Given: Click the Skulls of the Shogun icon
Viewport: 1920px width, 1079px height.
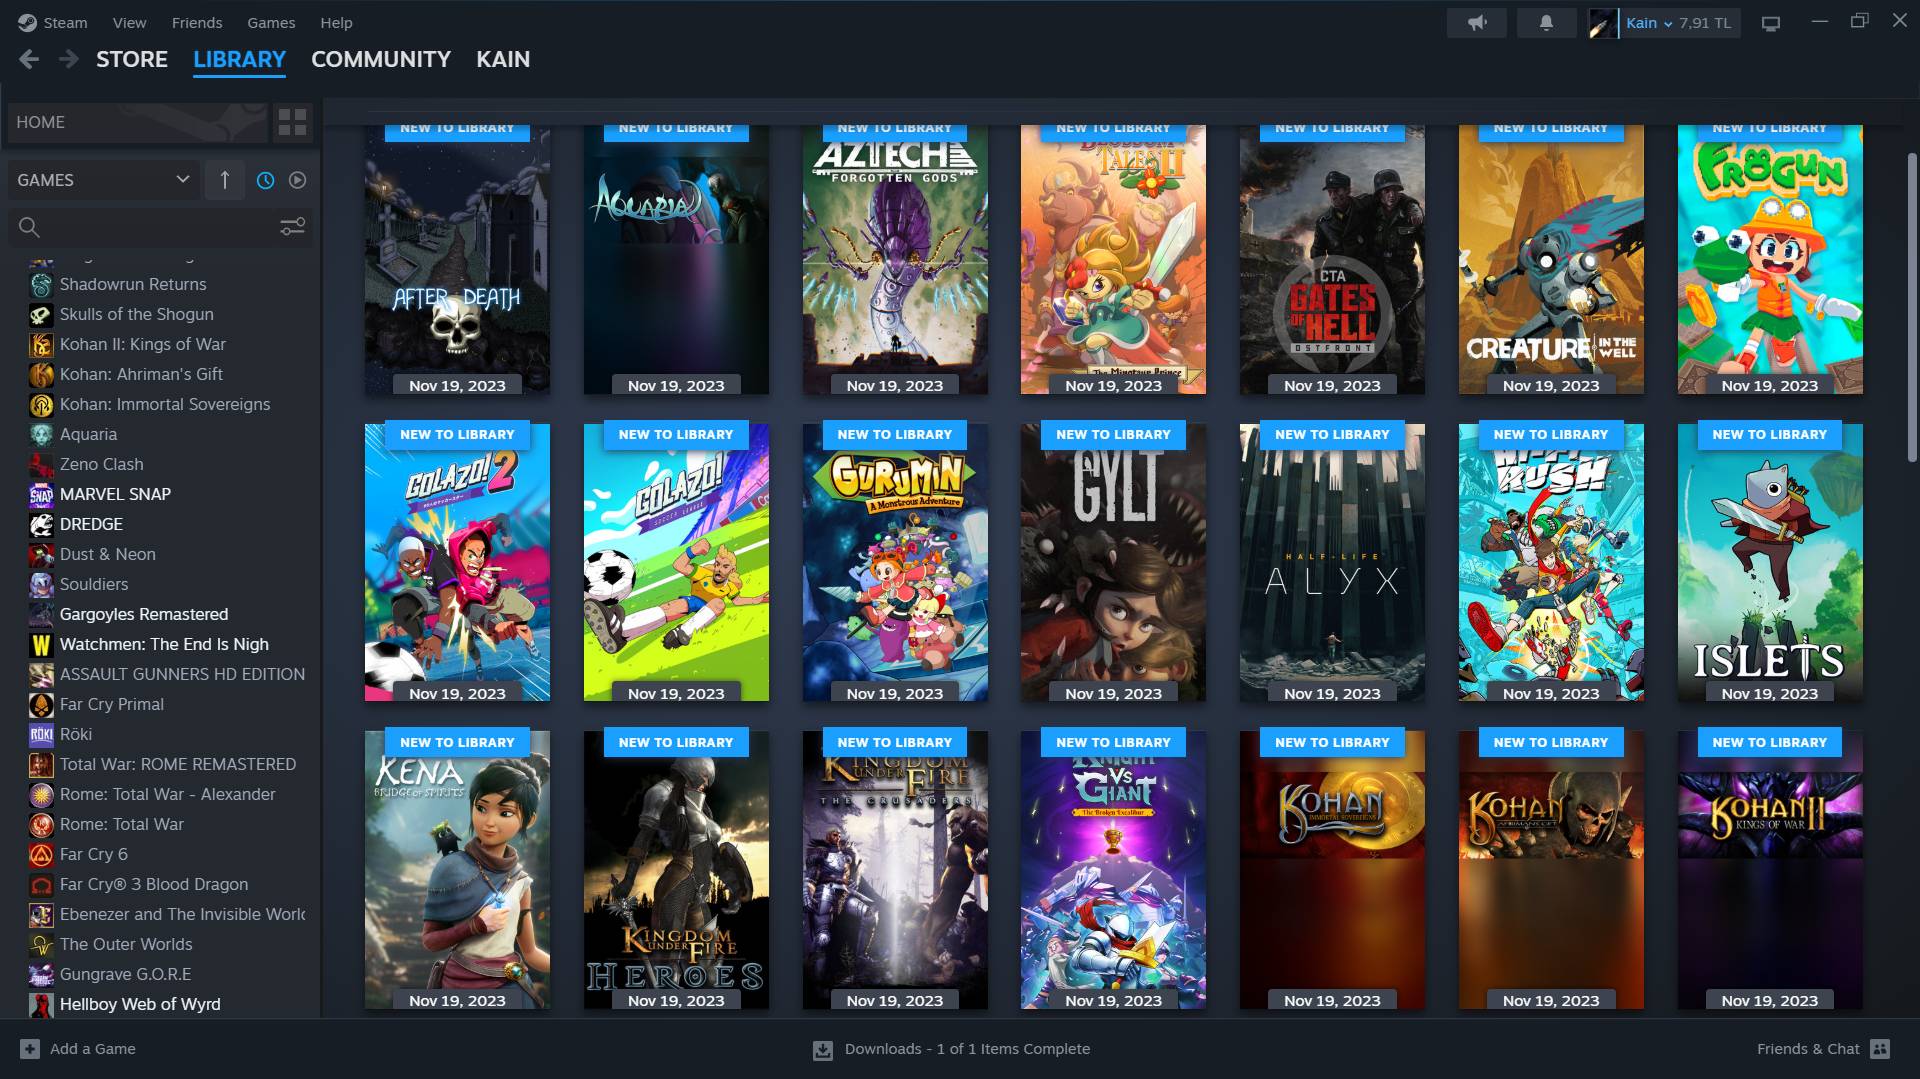Looking at the screenshot, I should coord(41,314).
